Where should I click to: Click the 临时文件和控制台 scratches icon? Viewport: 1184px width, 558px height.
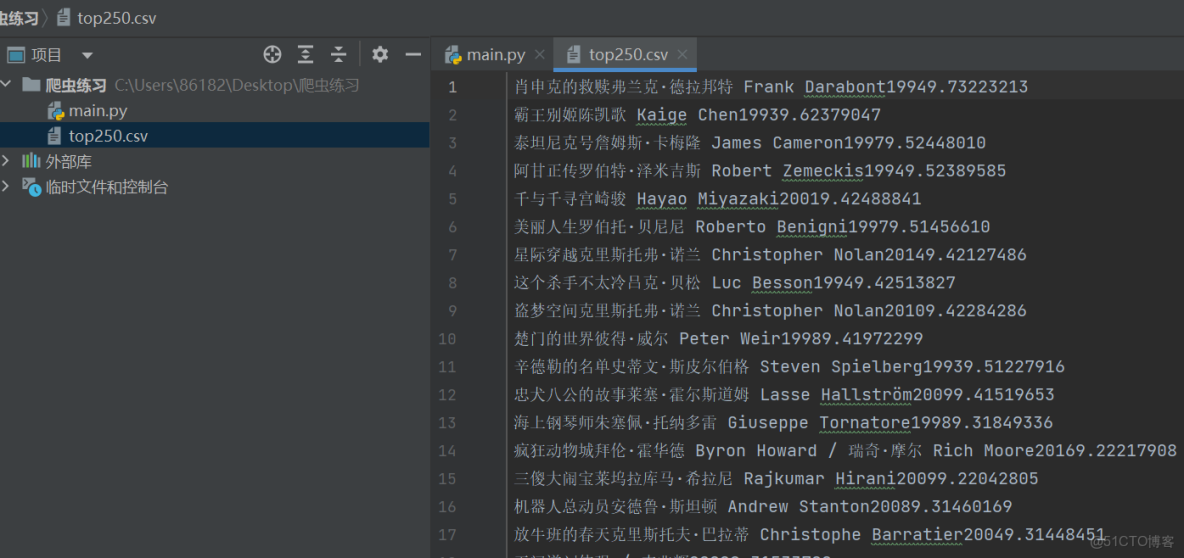pos(31,187)
